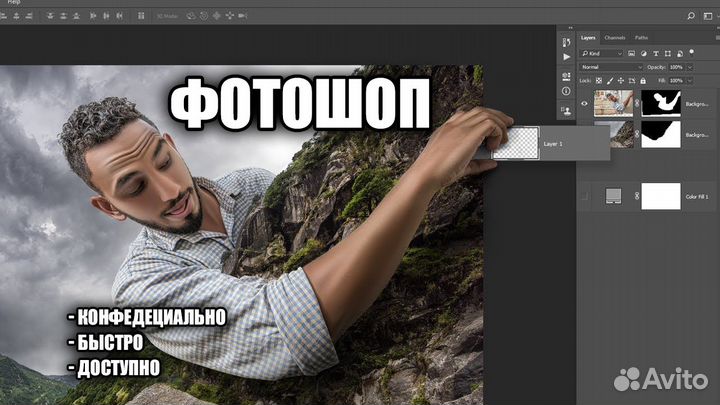The height and width of the screenshot is (405, 720).
Task: Click distribute left edges icon
Action: [93, 16]
